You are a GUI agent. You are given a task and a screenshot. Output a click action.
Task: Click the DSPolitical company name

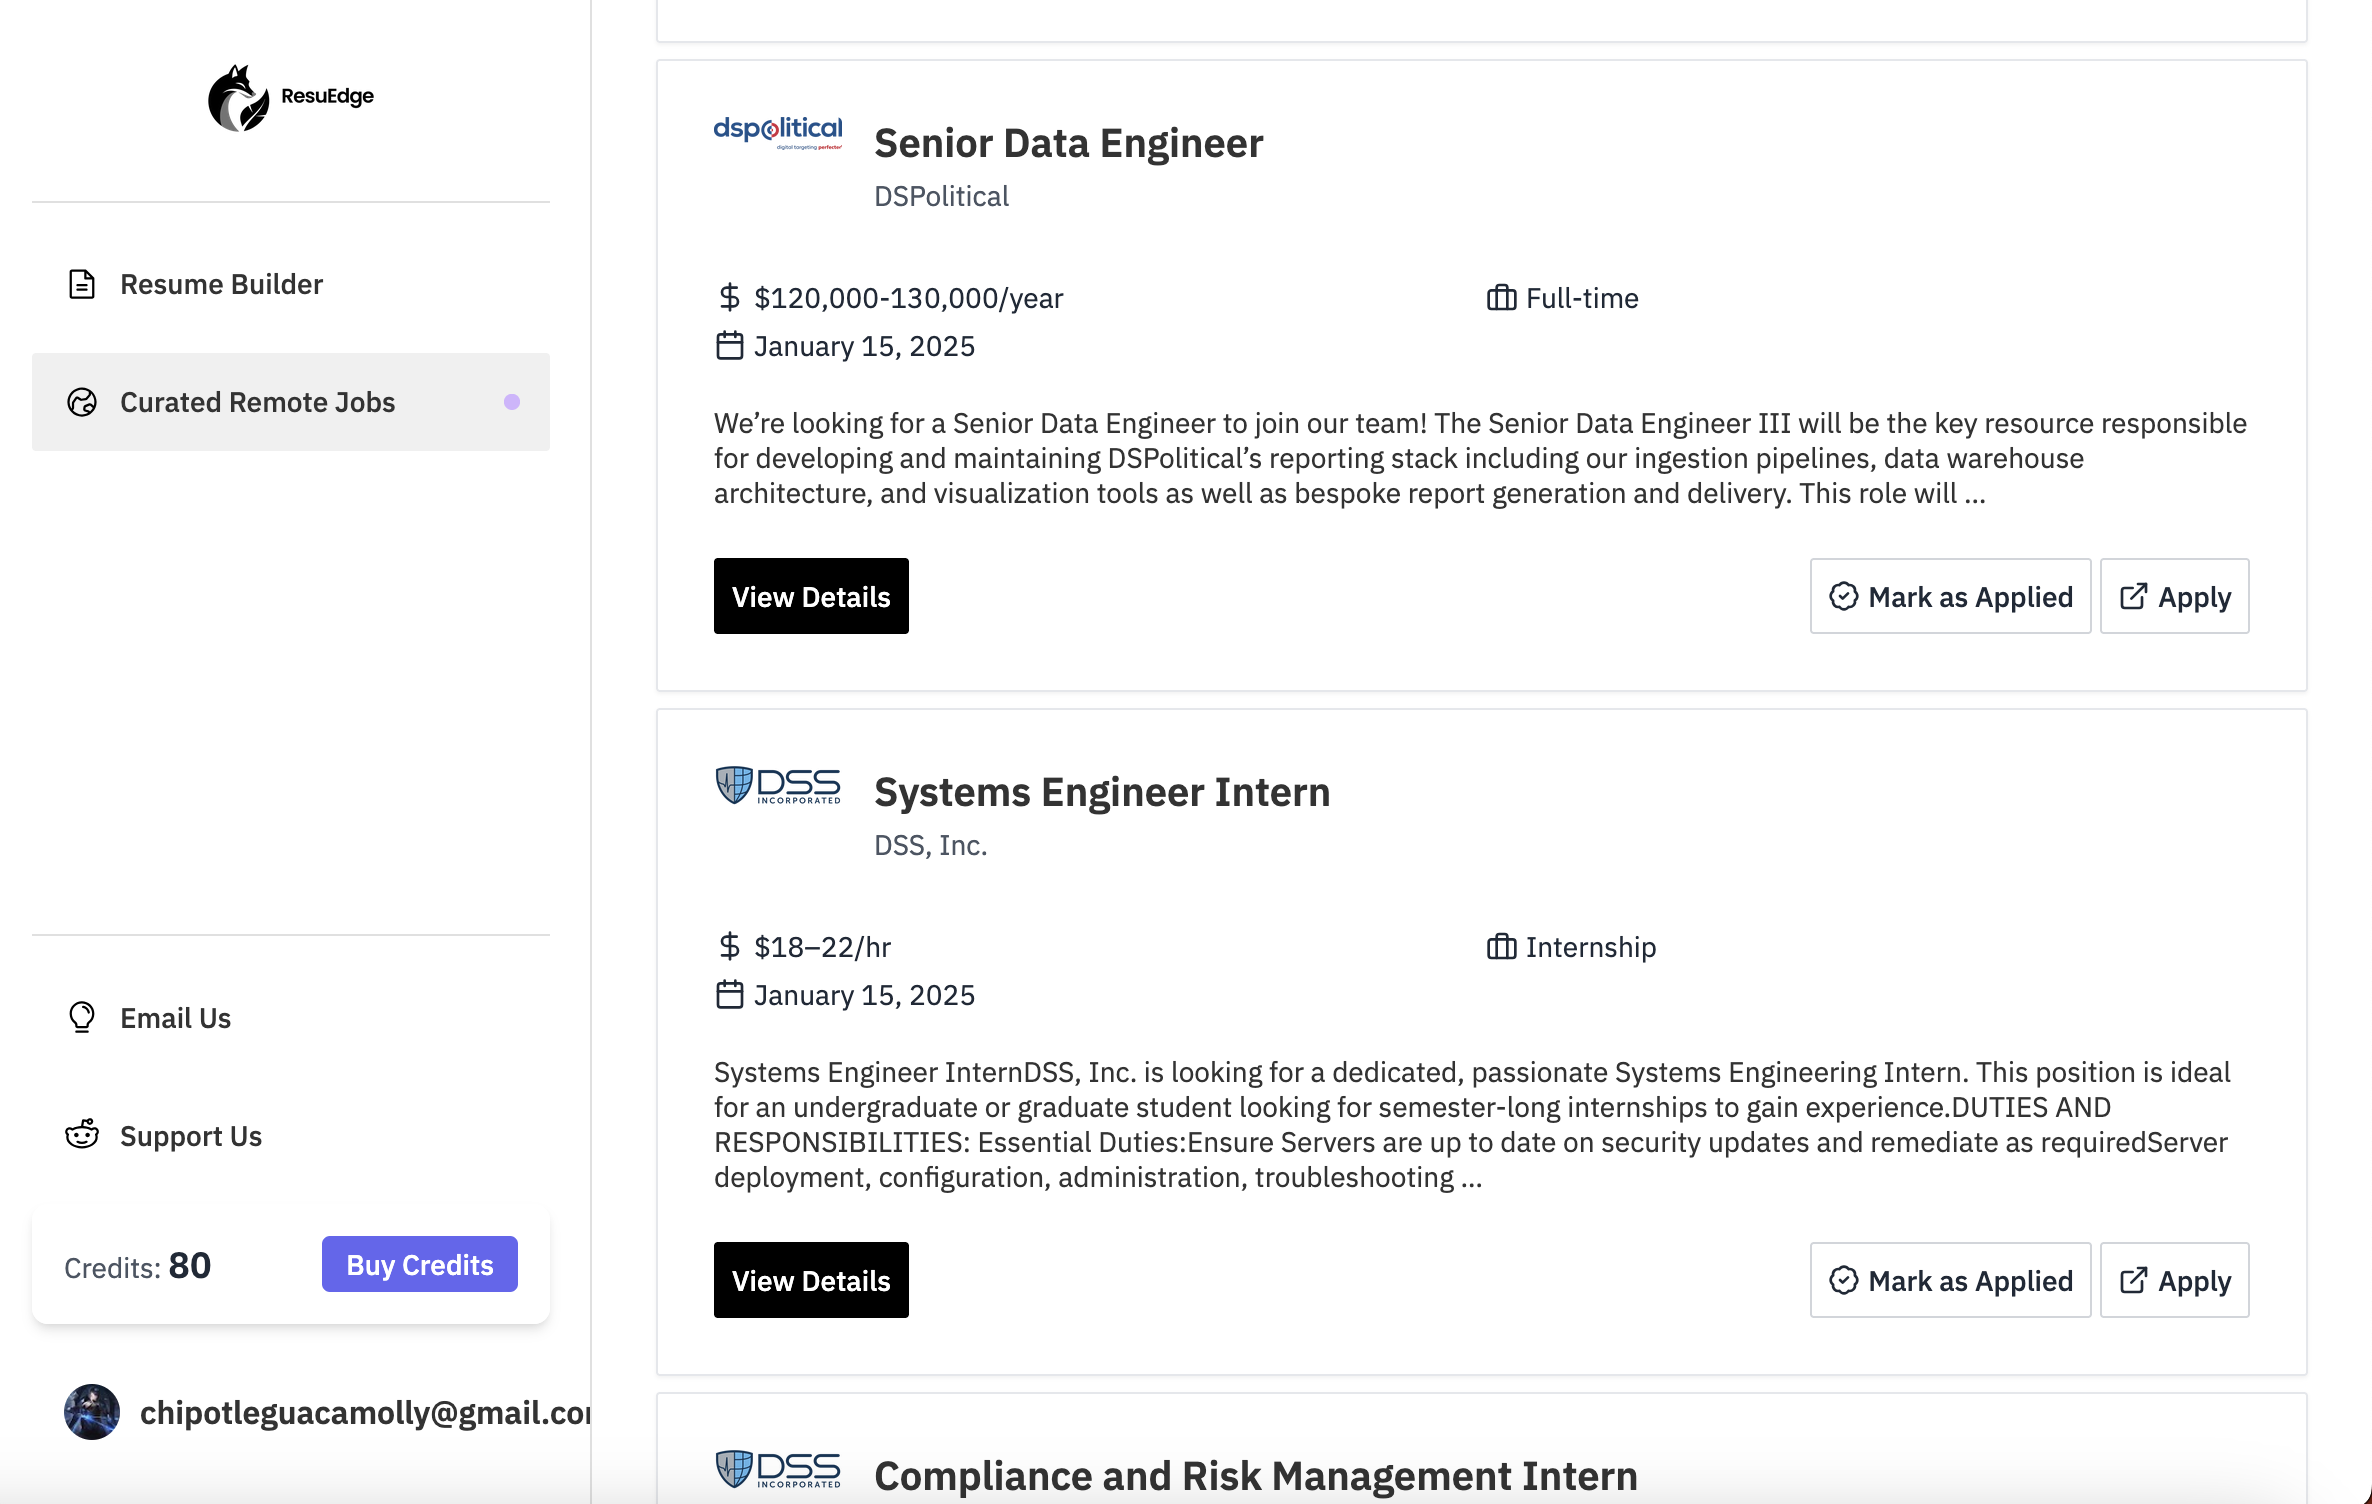[941, 196]
